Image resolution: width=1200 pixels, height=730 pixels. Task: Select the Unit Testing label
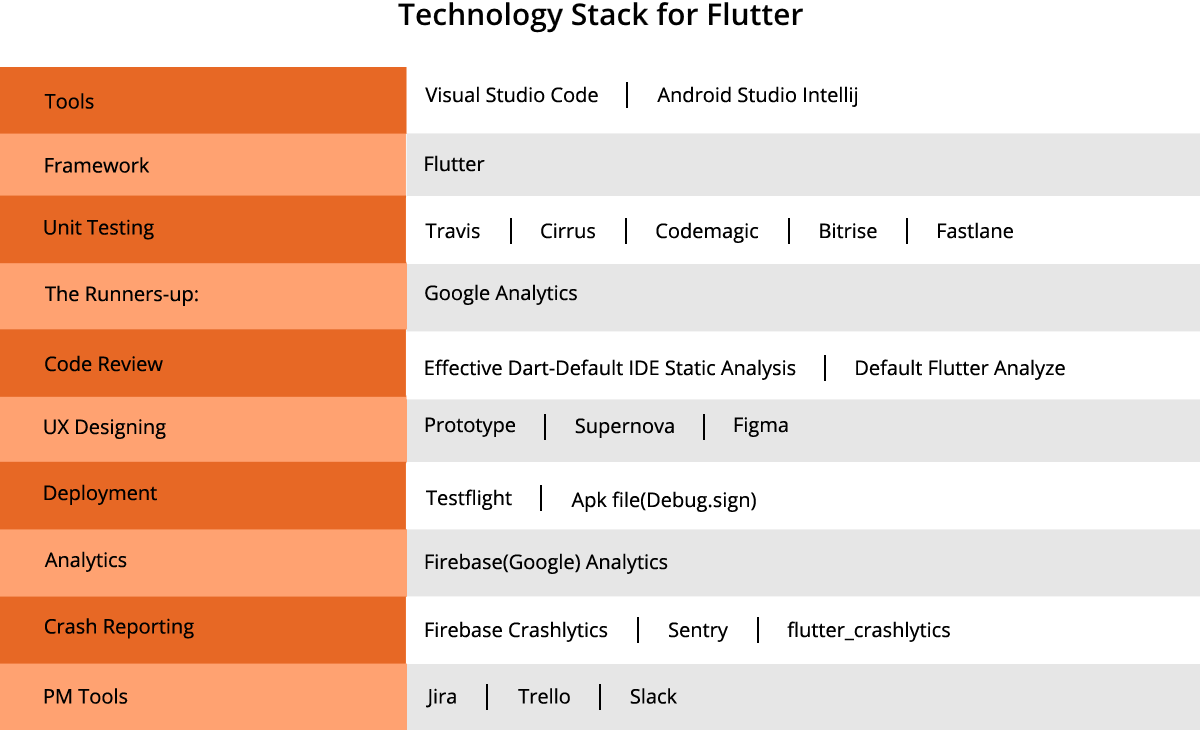[x=98, y=228]
